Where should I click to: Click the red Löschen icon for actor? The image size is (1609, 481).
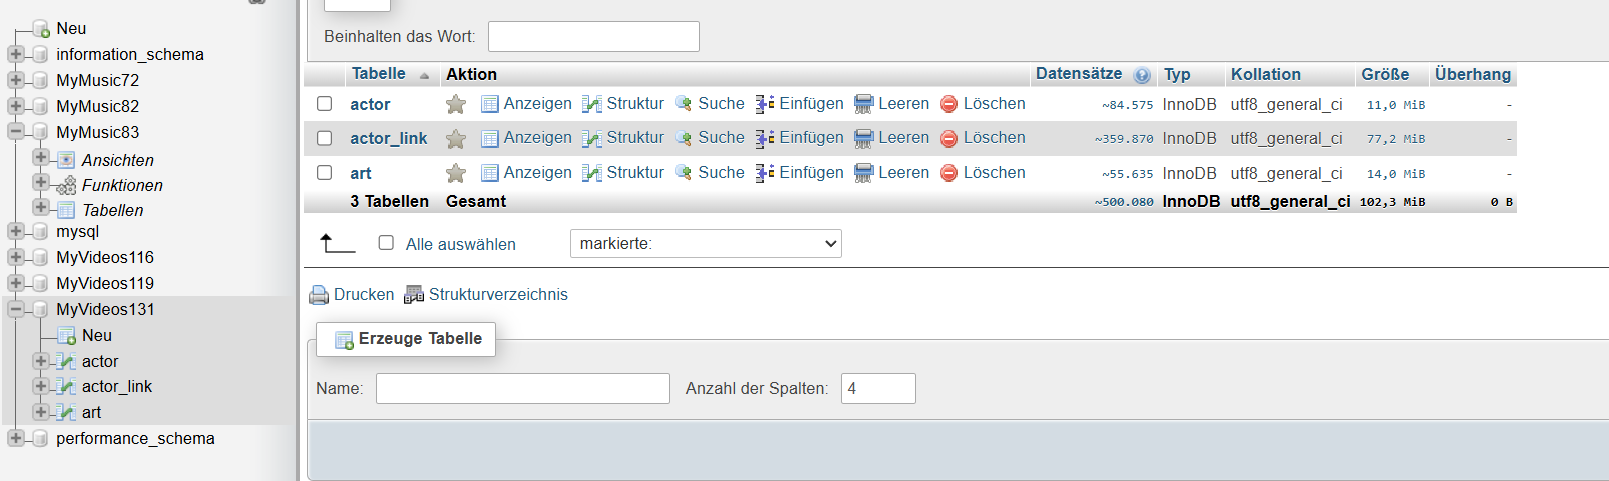[x=949, y=104]
